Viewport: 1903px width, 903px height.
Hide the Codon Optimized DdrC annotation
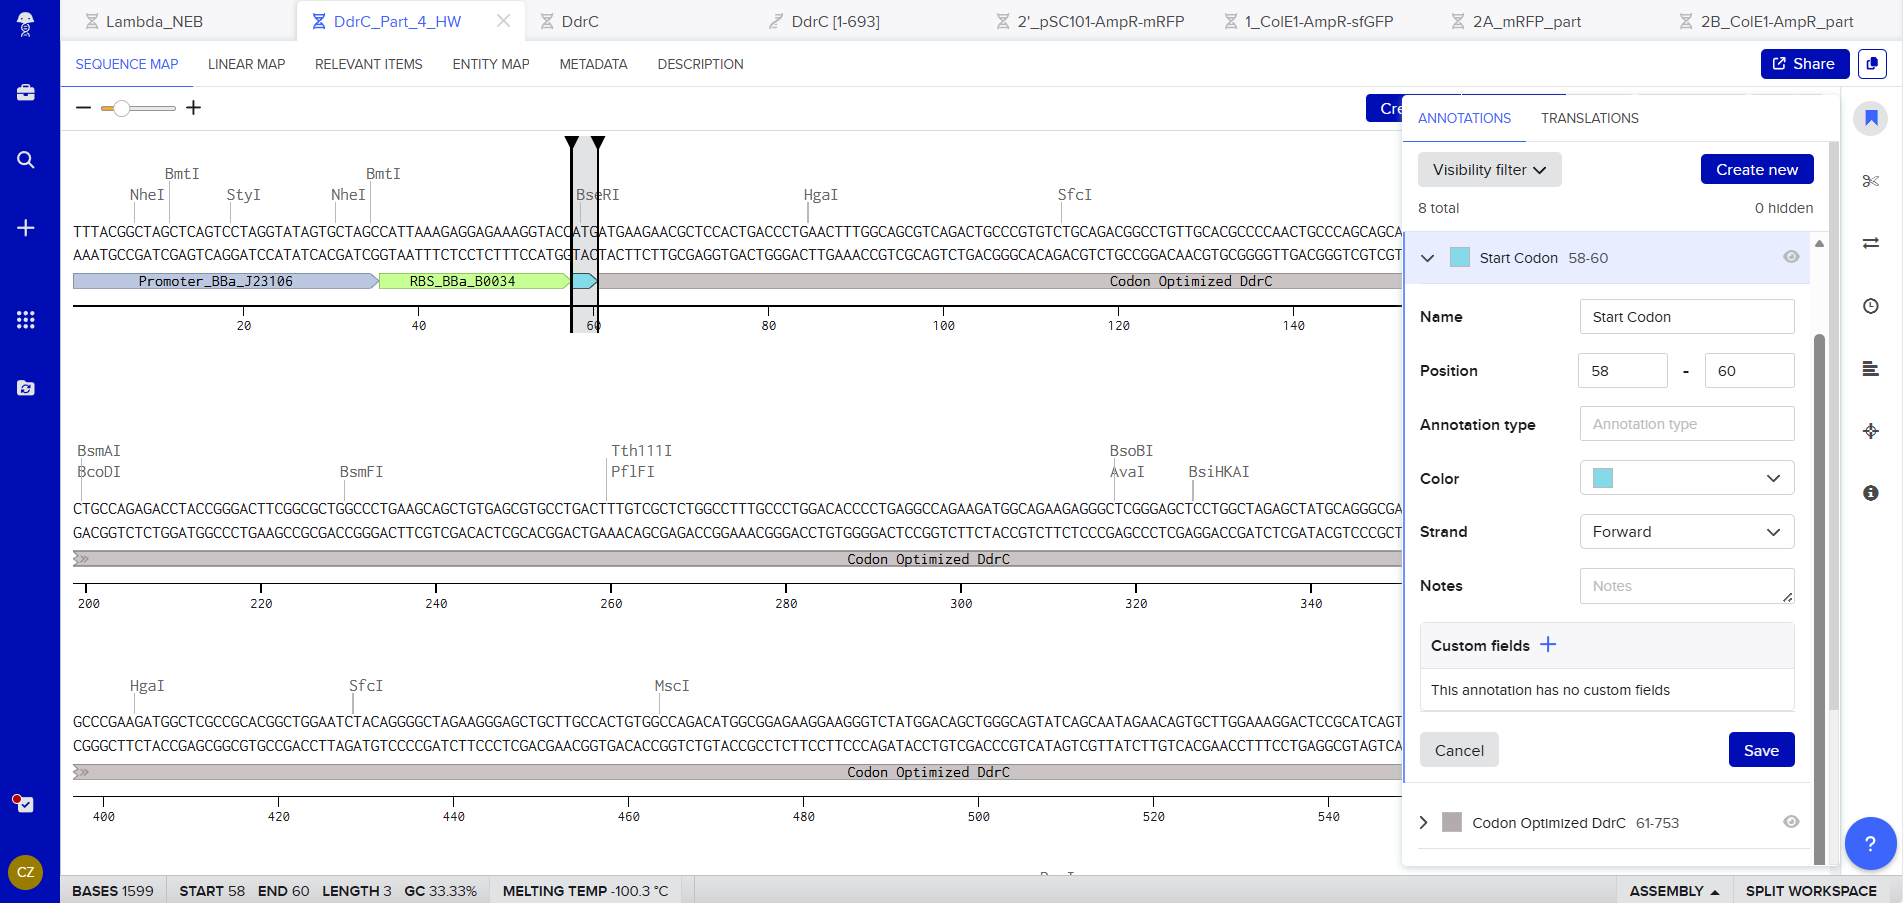pos(1790,822)
